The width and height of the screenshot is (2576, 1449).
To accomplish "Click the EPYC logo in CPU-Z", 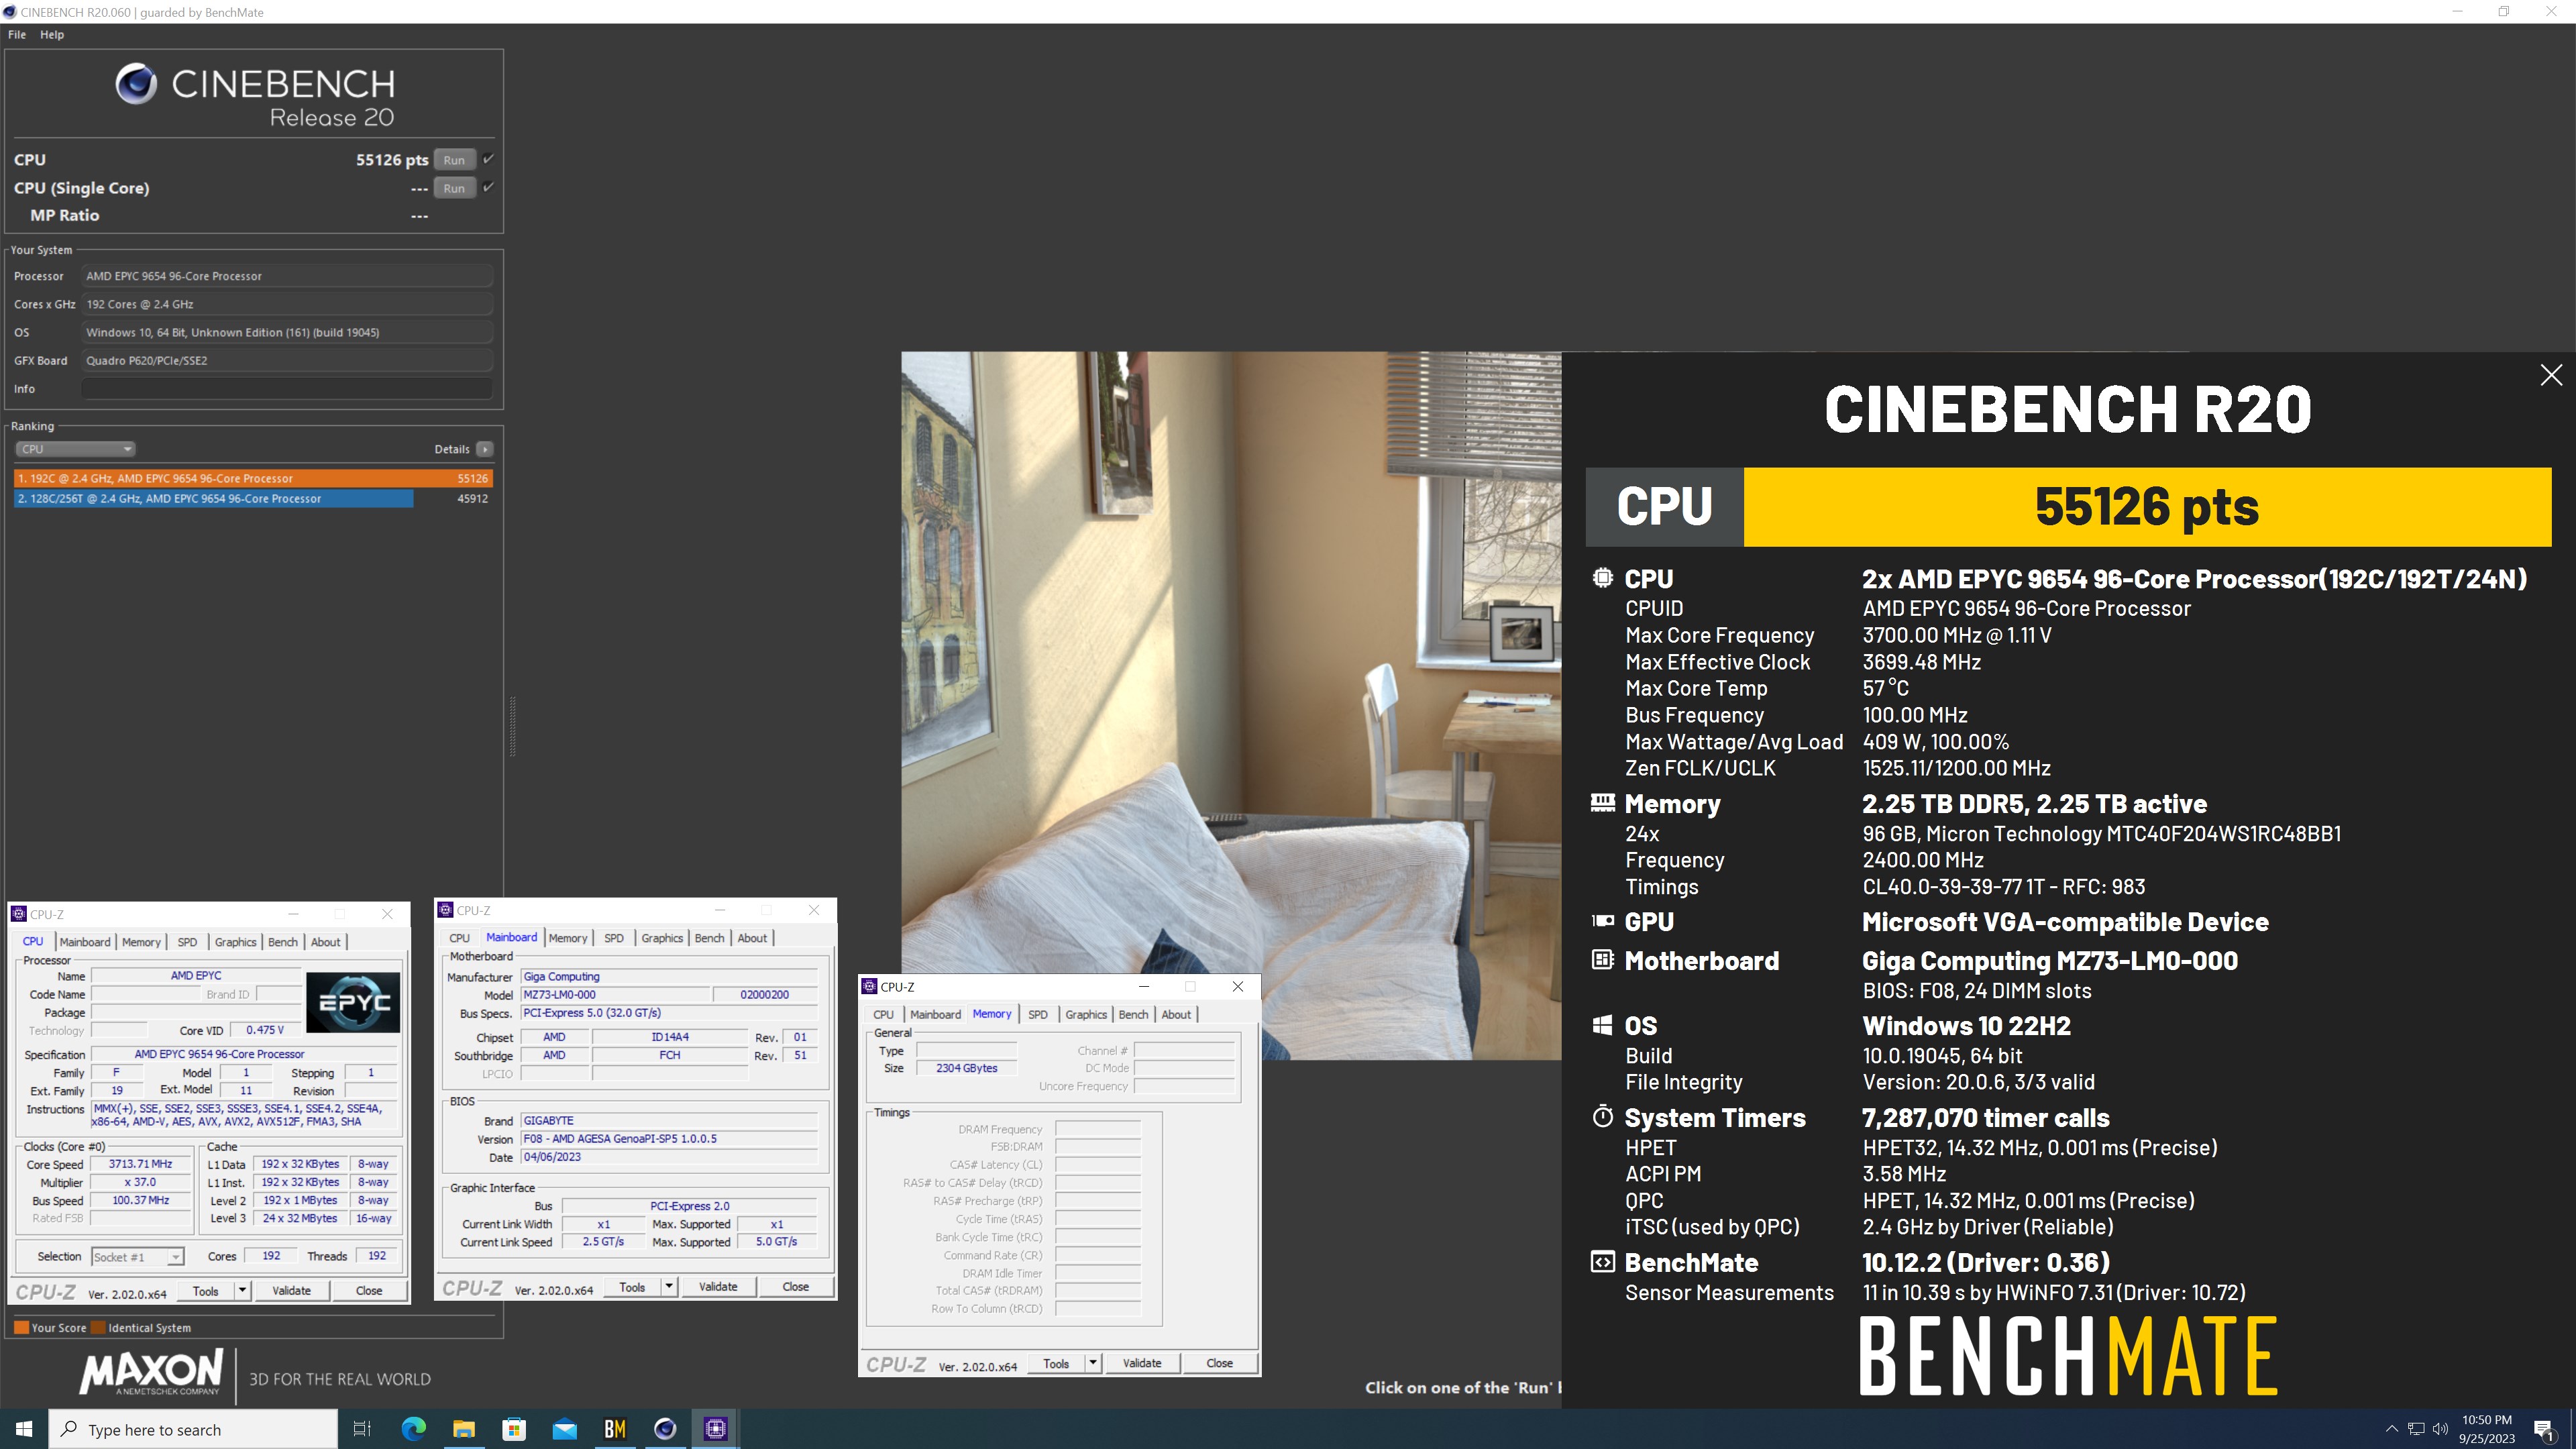I will tap(353, 1002).
